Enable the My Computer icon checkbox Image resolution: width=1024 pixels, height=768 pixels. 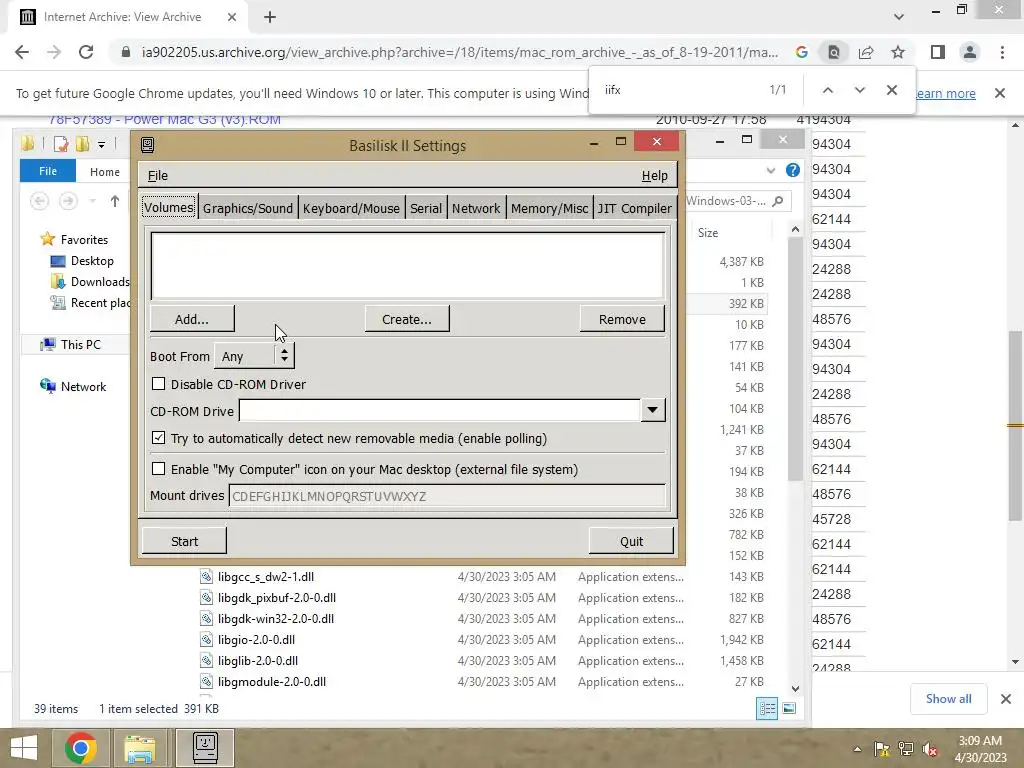[159, 468]
